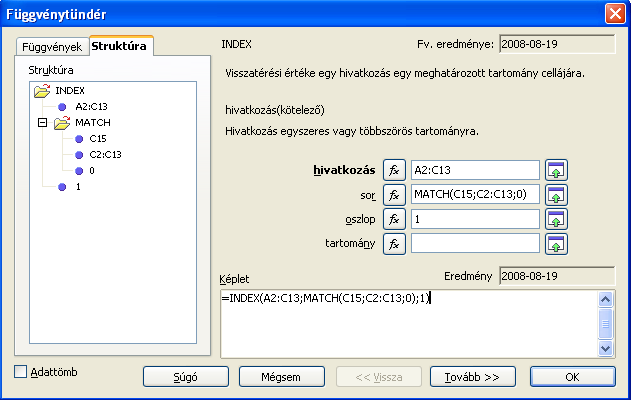Open function picker for tartomány argument

pos(394,244)
